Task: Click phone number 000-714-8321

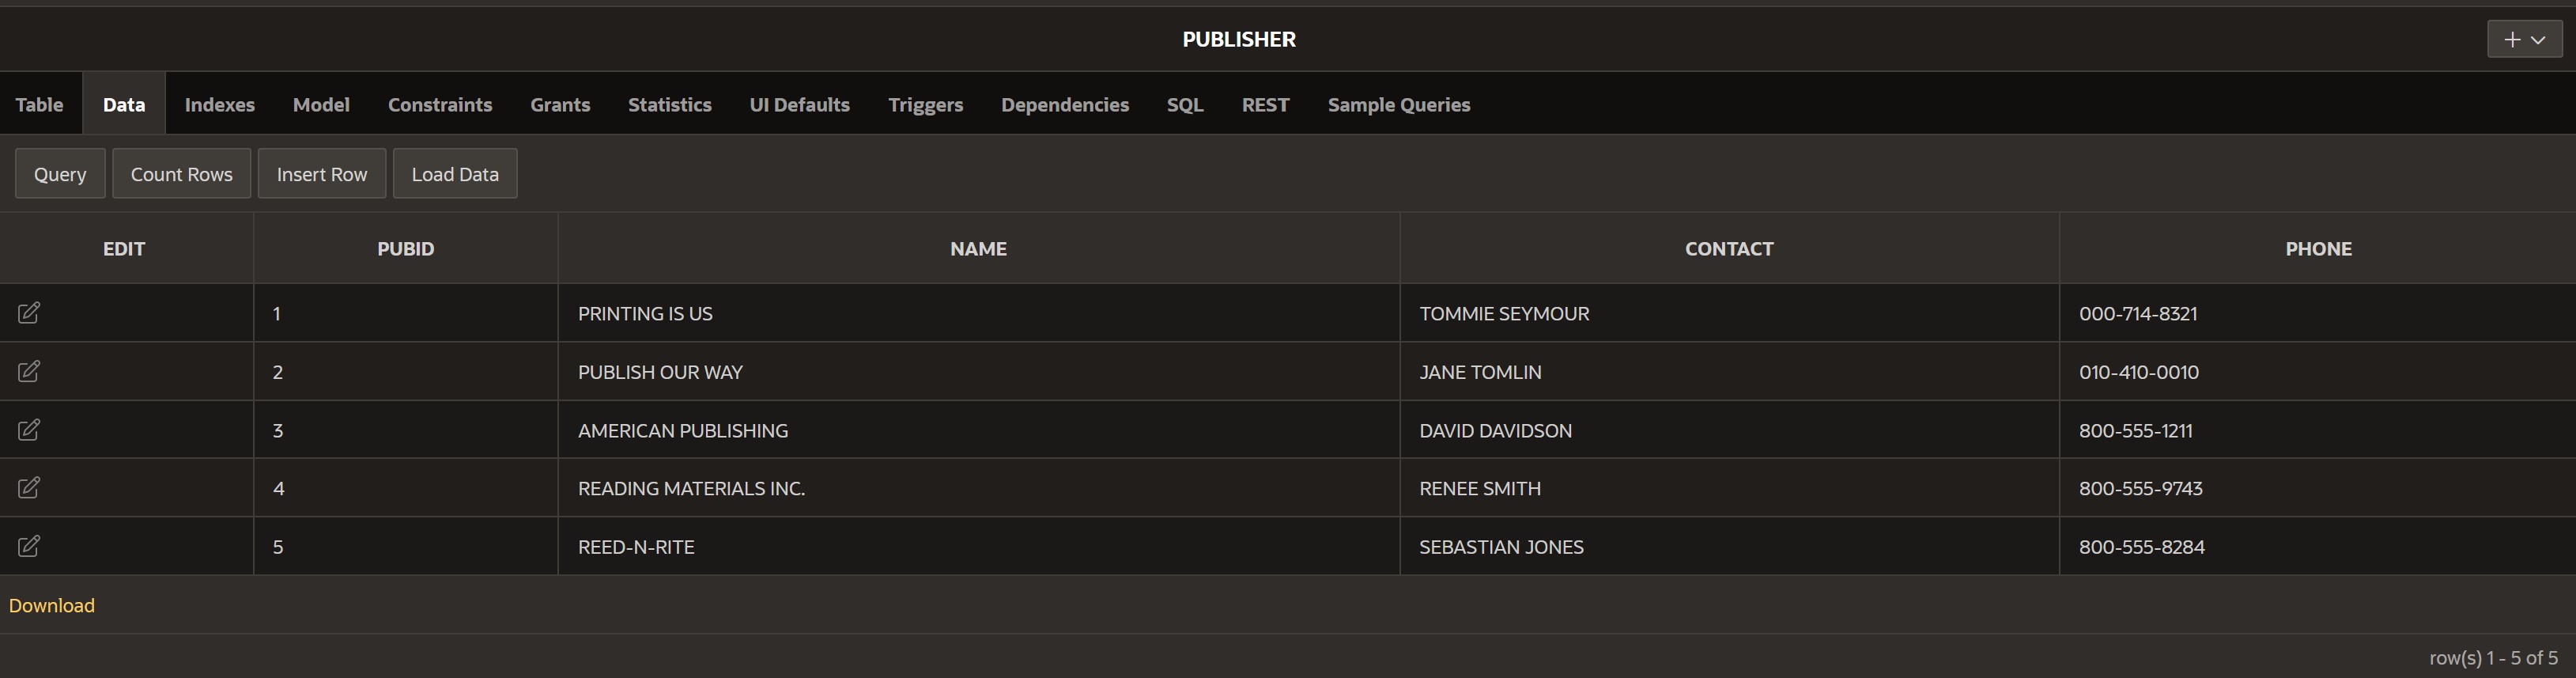Action: (2138, 313)
